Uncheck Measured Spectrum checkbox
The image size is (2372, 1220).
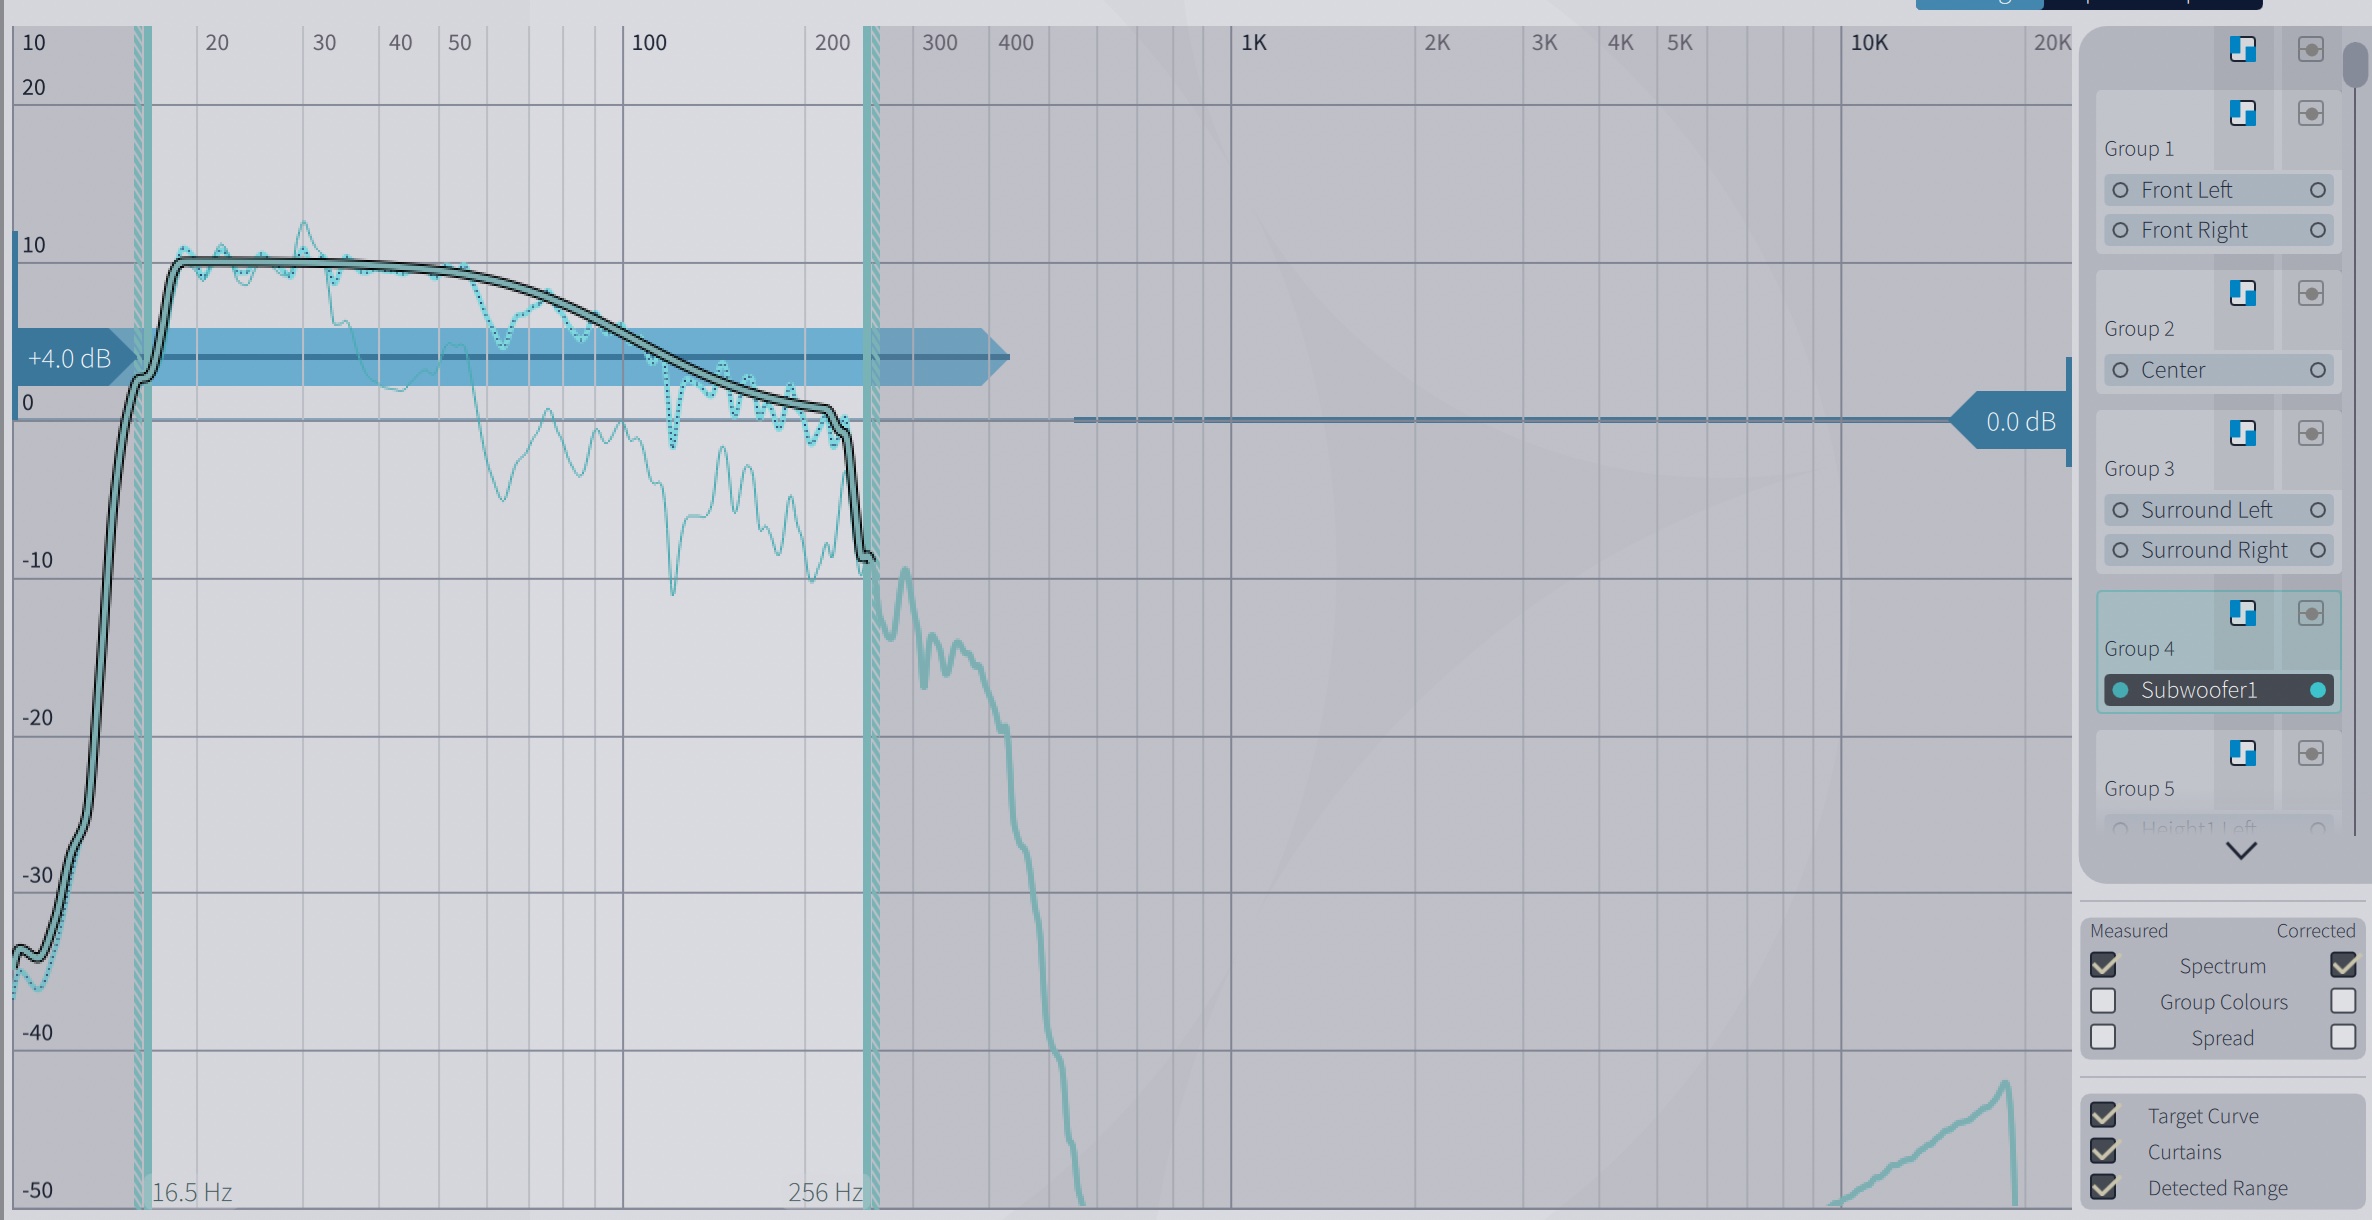2103,965
